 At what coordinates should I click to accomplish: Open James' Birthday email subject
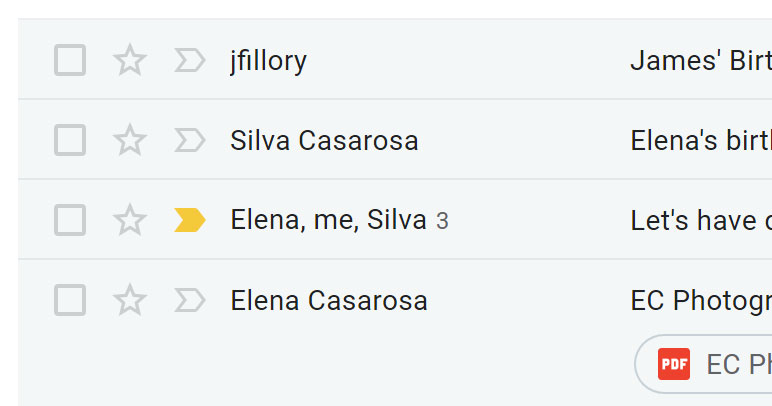[x=700, y=61]
